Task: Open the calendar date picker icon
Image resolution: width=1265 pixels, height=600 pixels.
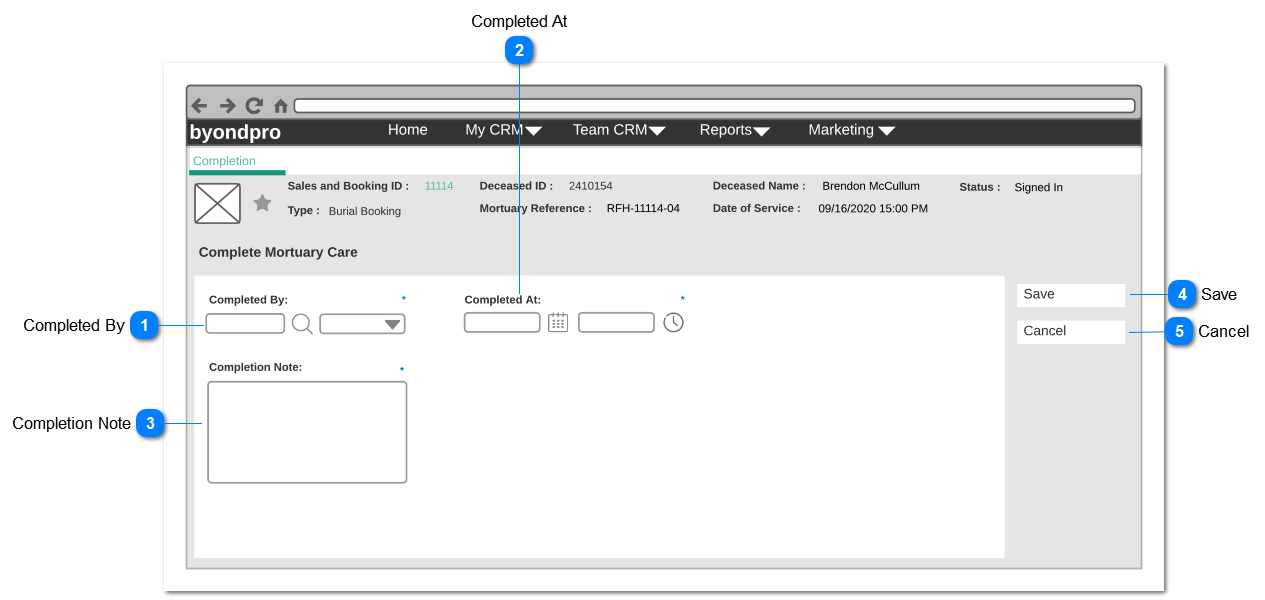Action: tap(558, 322)
